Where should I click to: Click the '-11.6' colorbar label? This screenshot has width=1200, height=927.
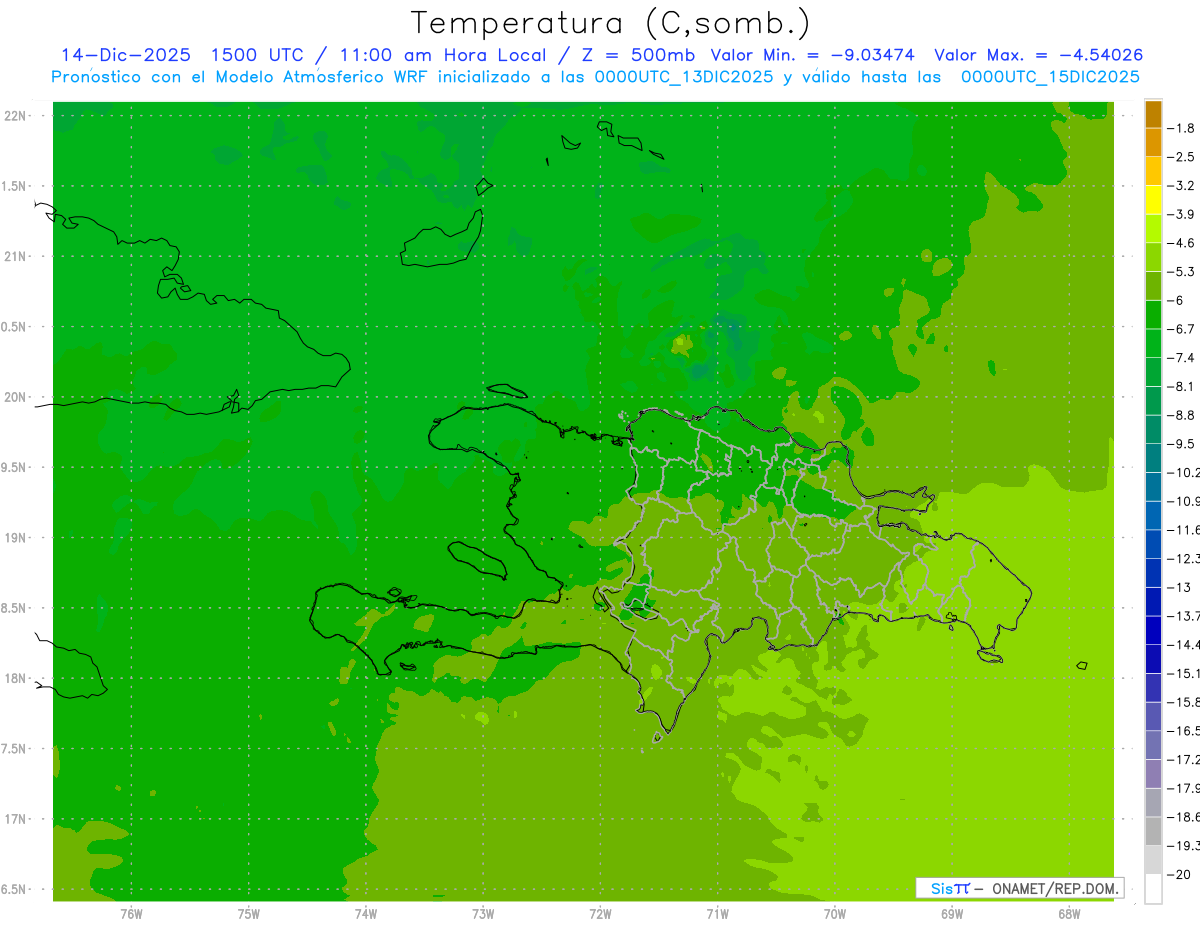(x=1185, y=529)
